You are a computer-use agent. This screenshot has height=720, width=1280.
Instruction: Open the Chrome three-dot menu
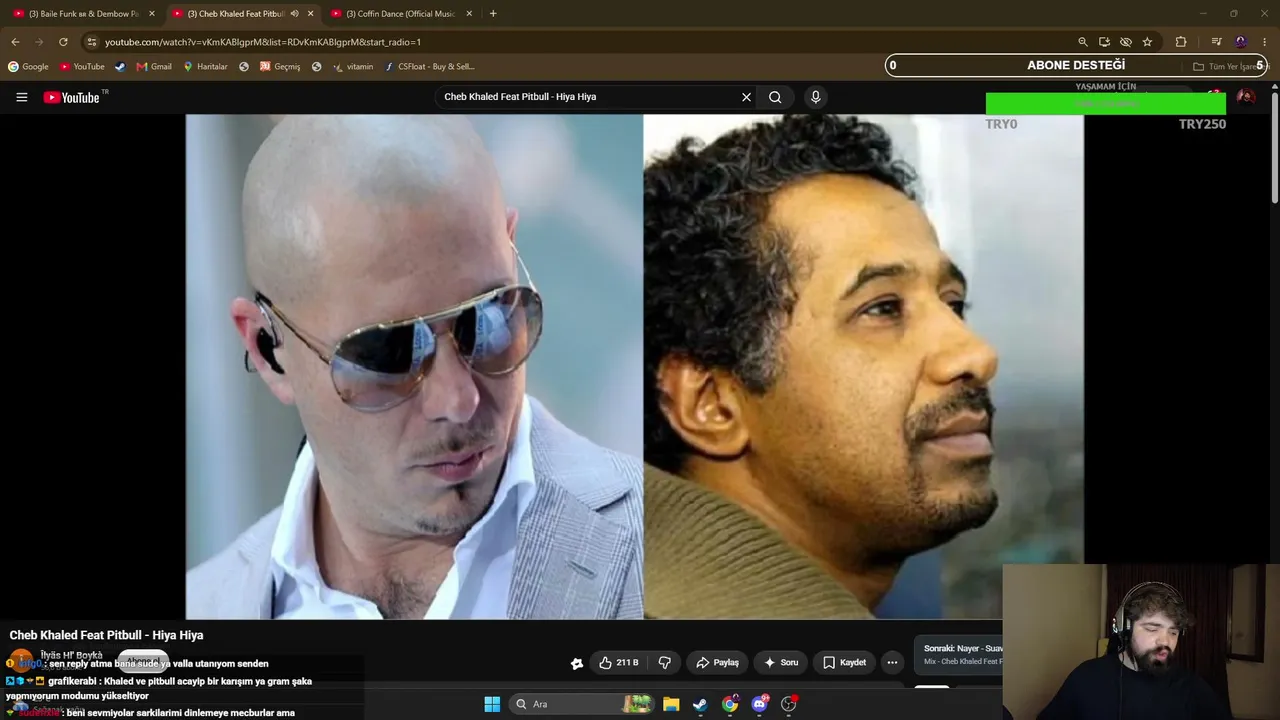pyautogui.click(x=1265, y=42)
